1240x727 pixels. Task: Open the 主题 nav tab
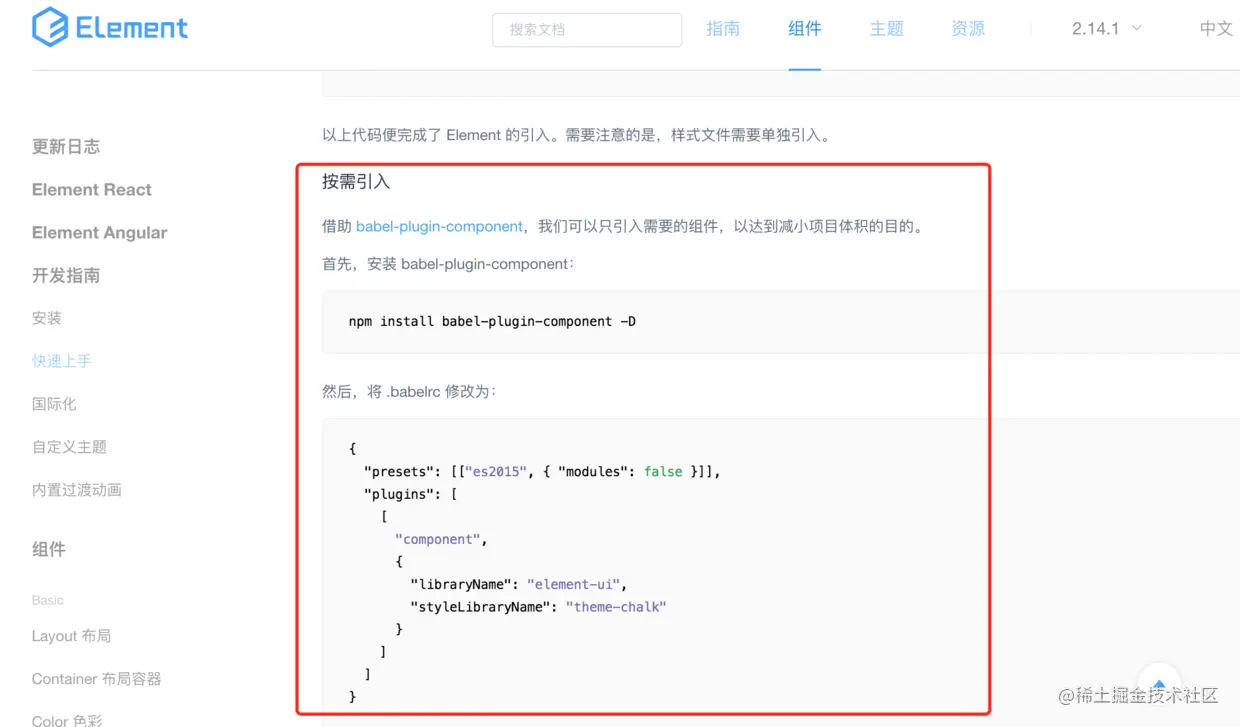pos(886,29)
